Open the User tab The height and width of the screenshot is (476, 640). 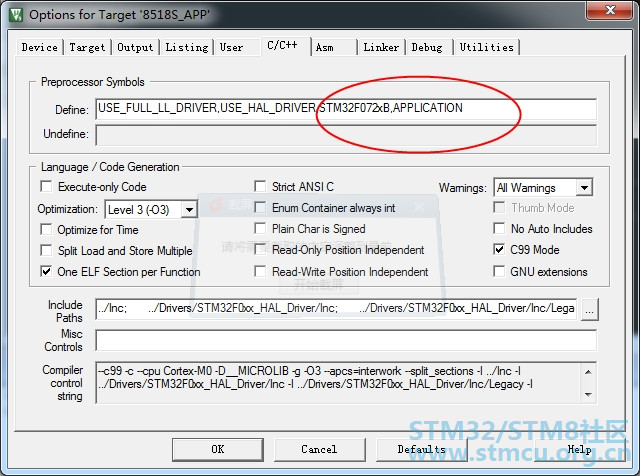(x=231, y=47)
